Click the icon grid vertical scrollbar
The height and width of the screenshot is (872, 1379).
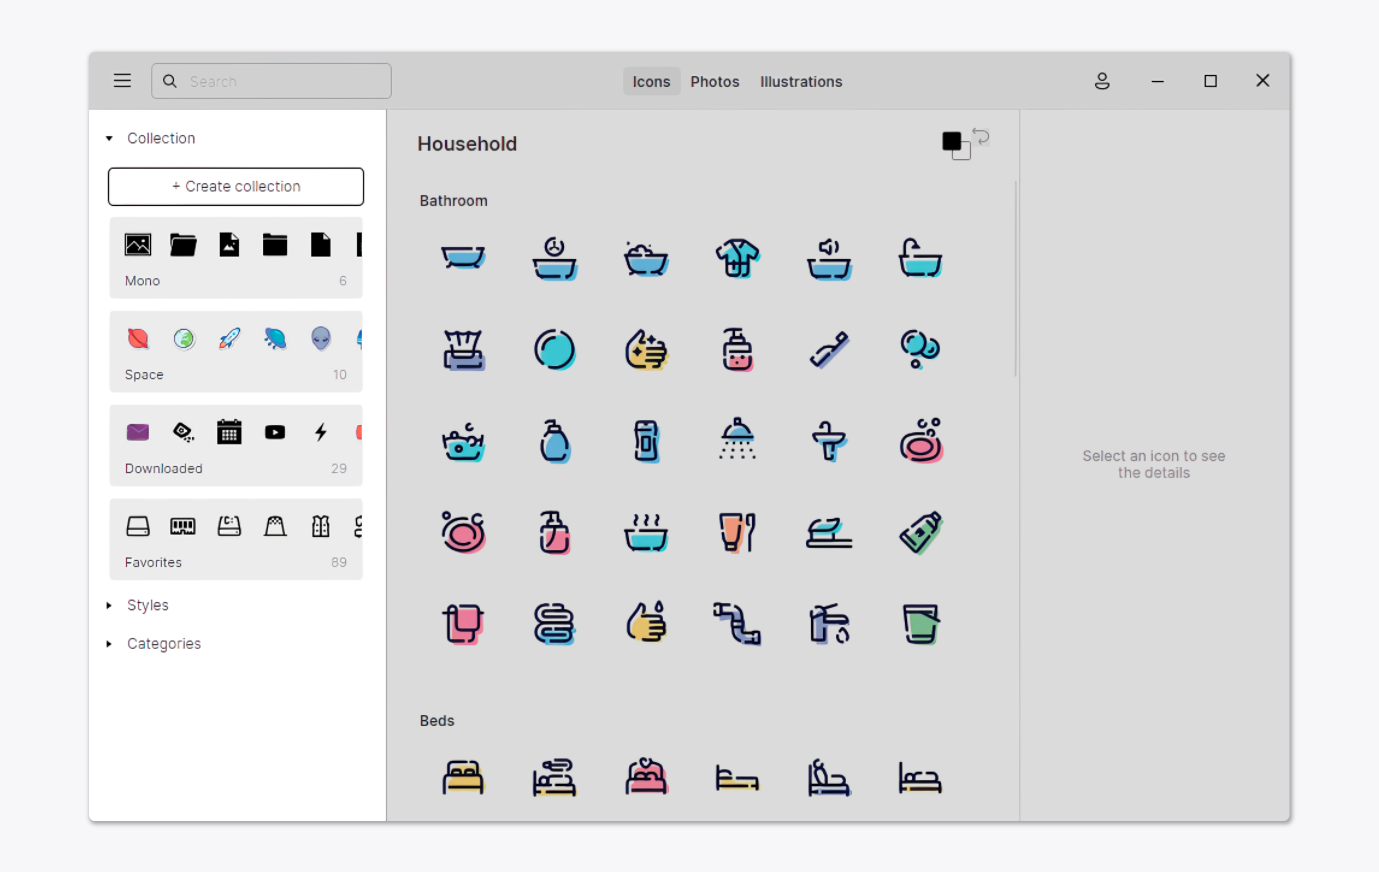click(1015, 278)
